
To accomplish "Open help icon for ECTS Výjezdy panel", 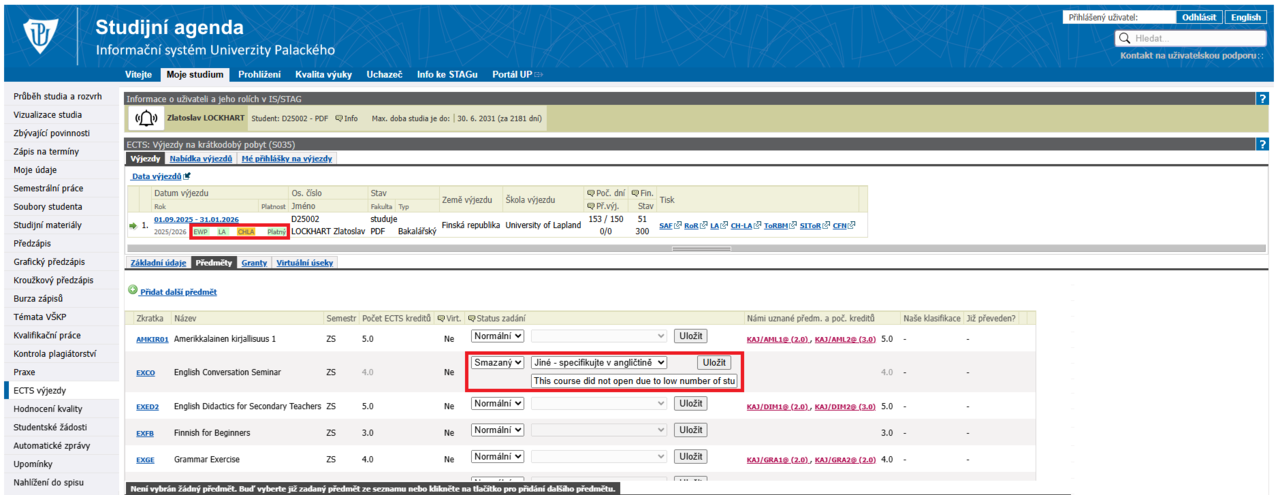I will click(1262, 144).
